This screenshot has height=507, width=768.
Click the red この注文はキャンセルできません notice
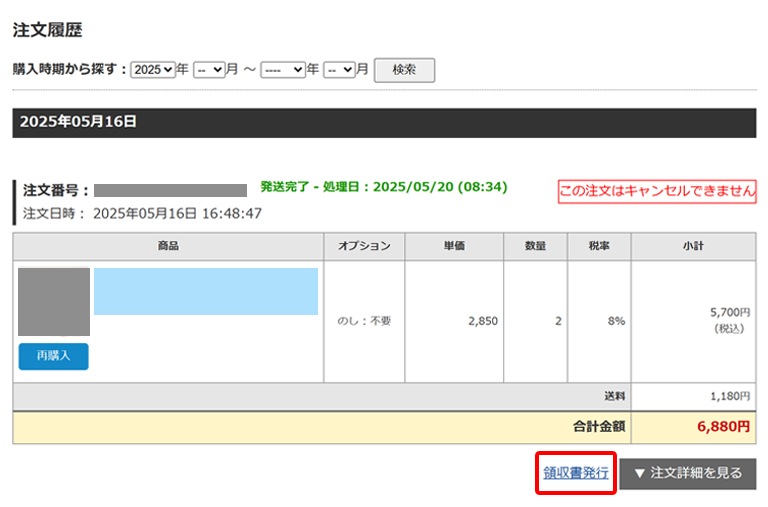657,191
